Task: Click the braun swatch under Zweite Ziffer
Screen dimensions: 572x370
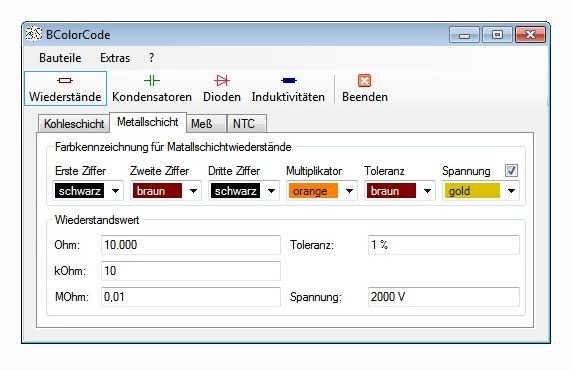Action: tap(157, 191)
